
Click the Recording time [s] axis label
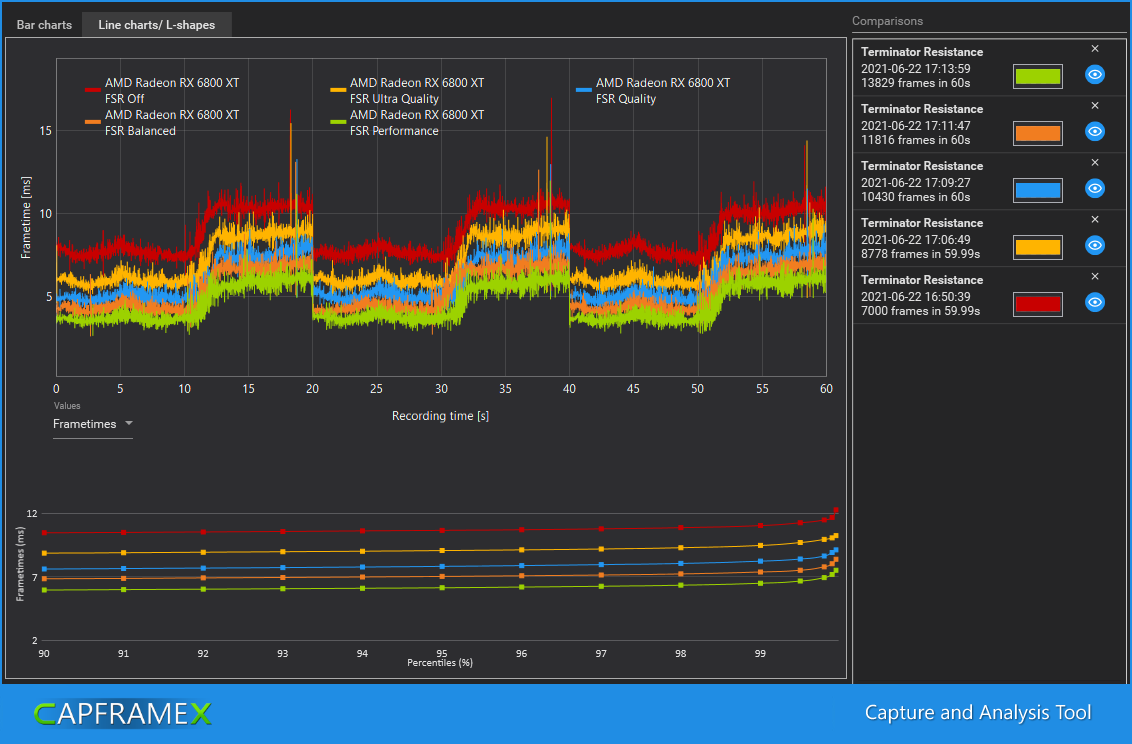pyautogui.click(x=440, y=416)
